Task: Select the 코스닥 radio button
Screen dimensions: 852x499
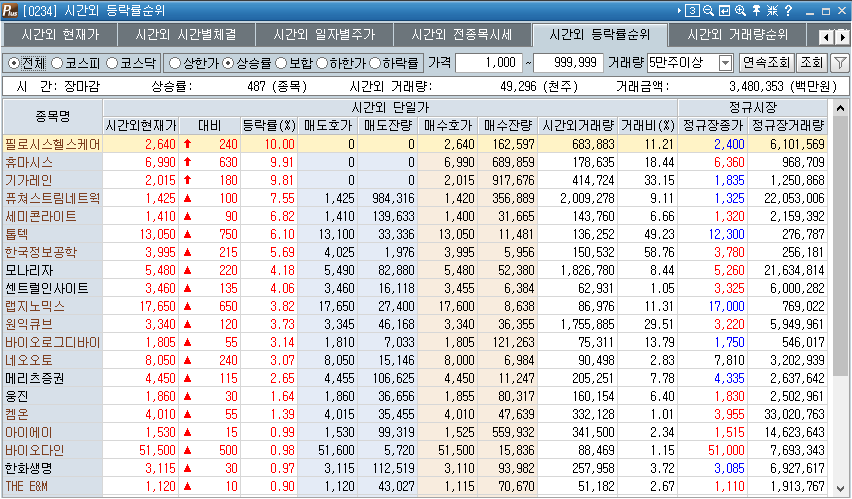Action: click(x=112, y=63)
